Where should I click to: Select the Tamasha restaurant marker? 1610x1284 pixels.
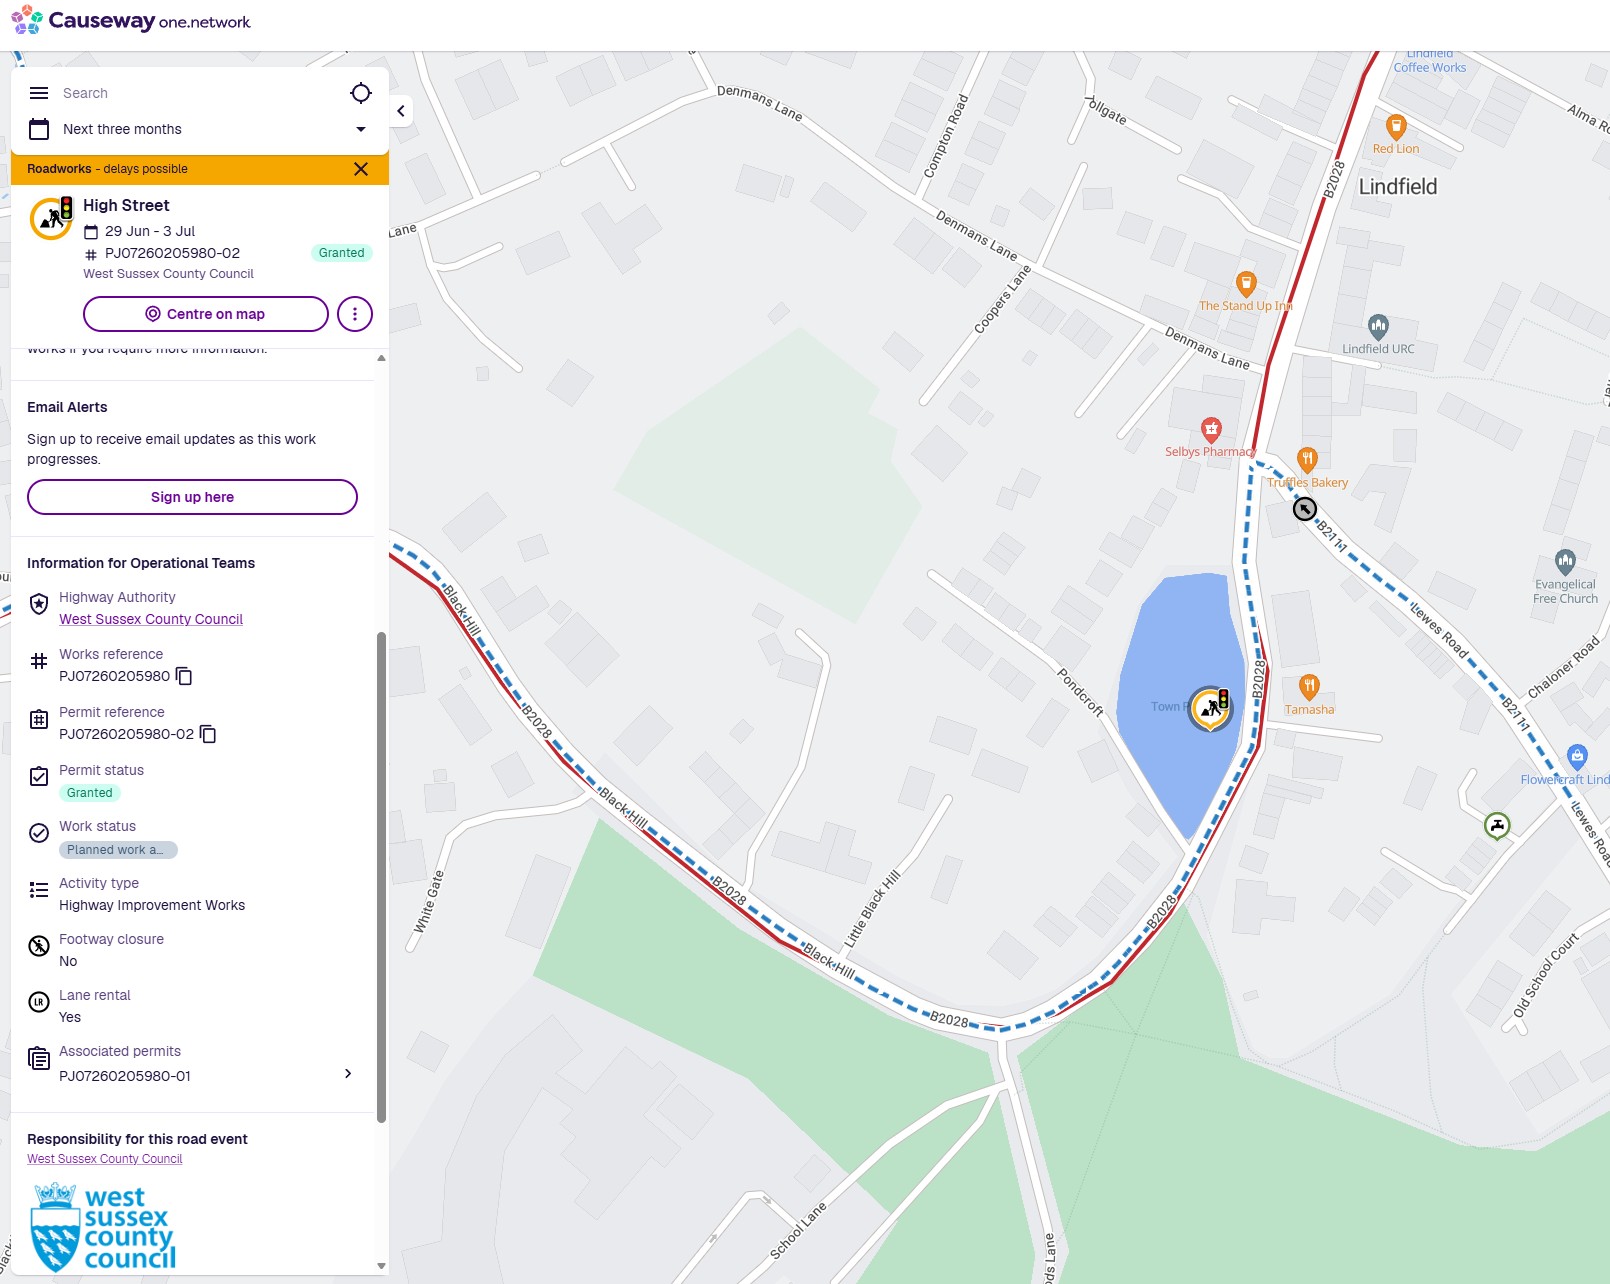click(x=1309, y=686)
